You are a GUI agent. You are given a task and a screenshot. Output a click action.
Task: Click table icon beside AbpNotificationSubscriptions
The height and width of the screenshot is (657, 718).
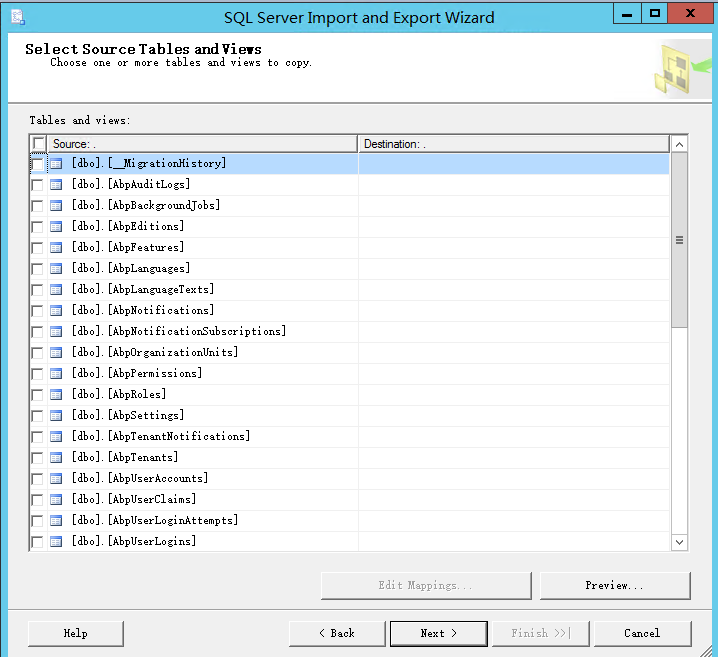tap(56, 331)
